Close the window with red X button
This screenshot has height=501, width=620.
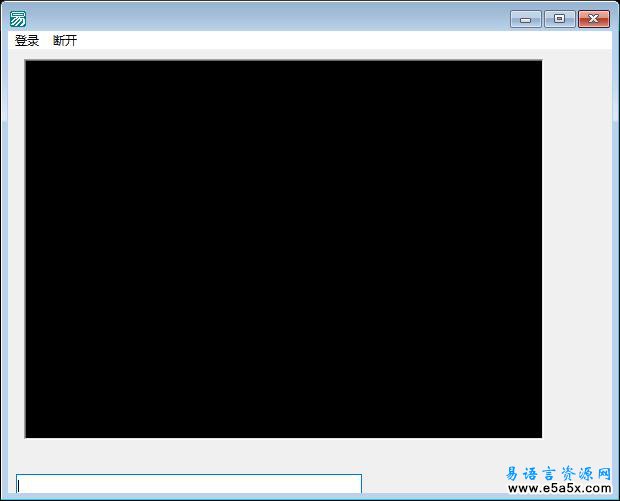tap(594, 19)
